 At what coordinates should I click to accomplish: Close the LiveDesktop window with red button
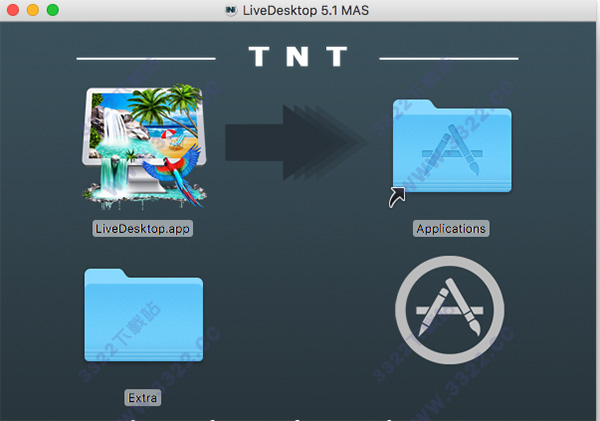(13, 10)
